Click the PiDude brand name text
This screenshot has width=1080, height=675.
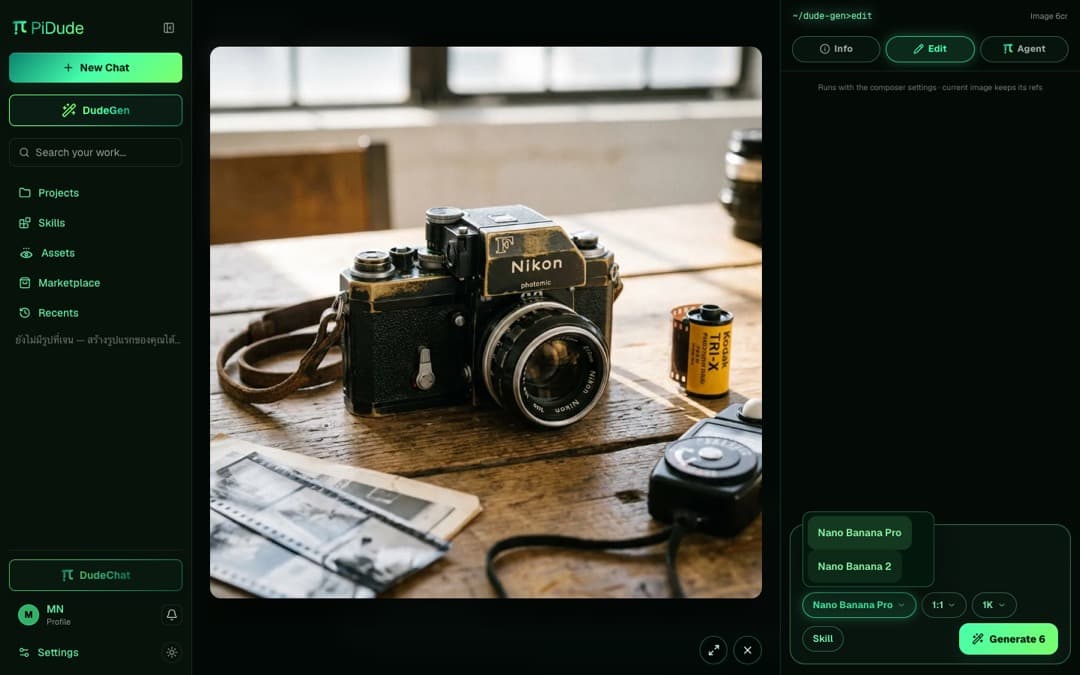click(57, 28)
